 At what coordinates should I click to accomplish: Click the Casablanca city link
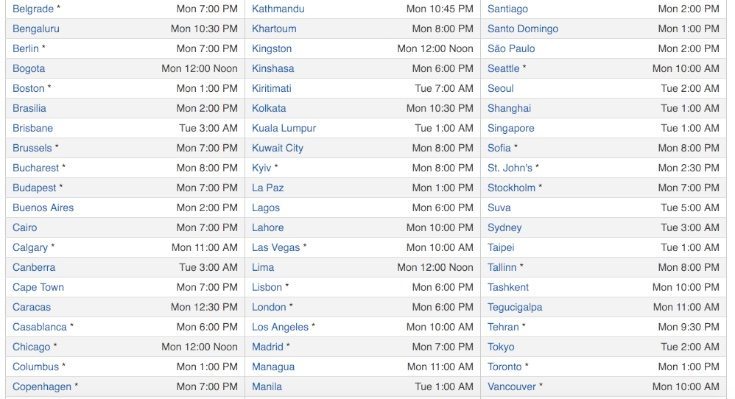(39, 327)
